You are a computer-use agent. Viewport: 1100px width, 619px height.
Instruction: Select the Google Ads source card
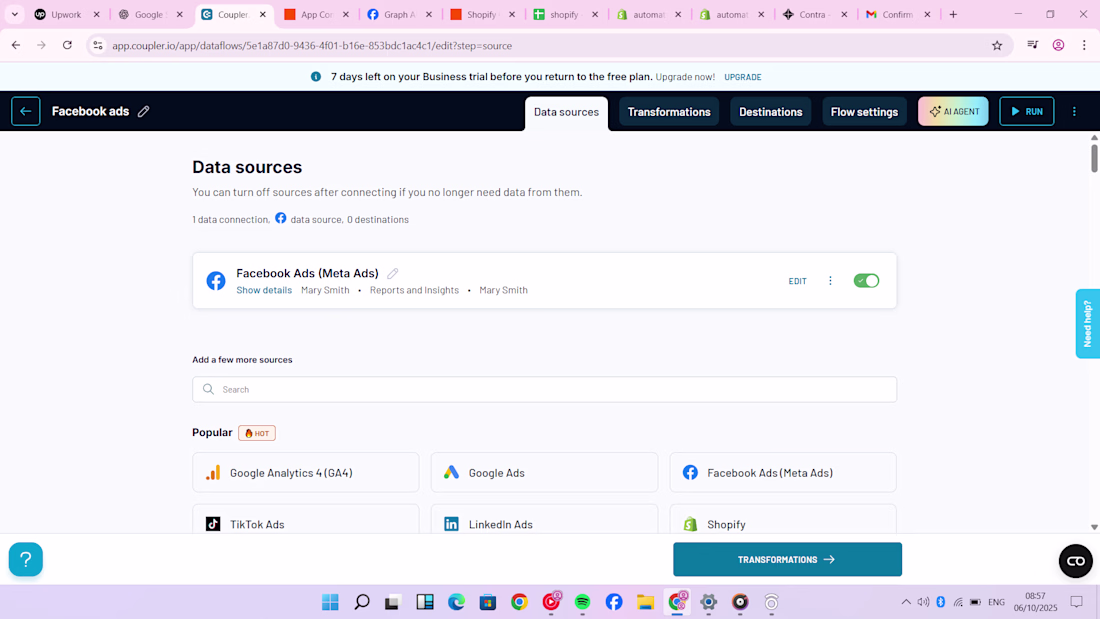[544, 472]
